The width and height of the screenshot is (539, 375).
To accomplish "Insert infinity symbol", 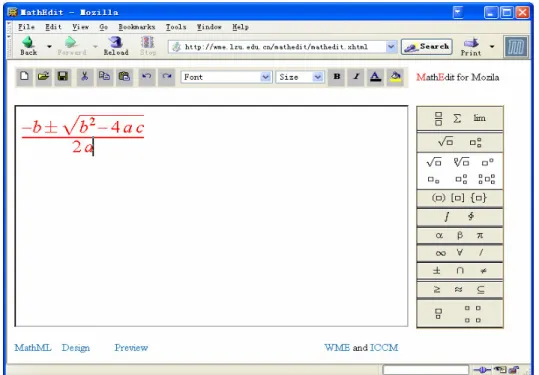I will 440,254.
